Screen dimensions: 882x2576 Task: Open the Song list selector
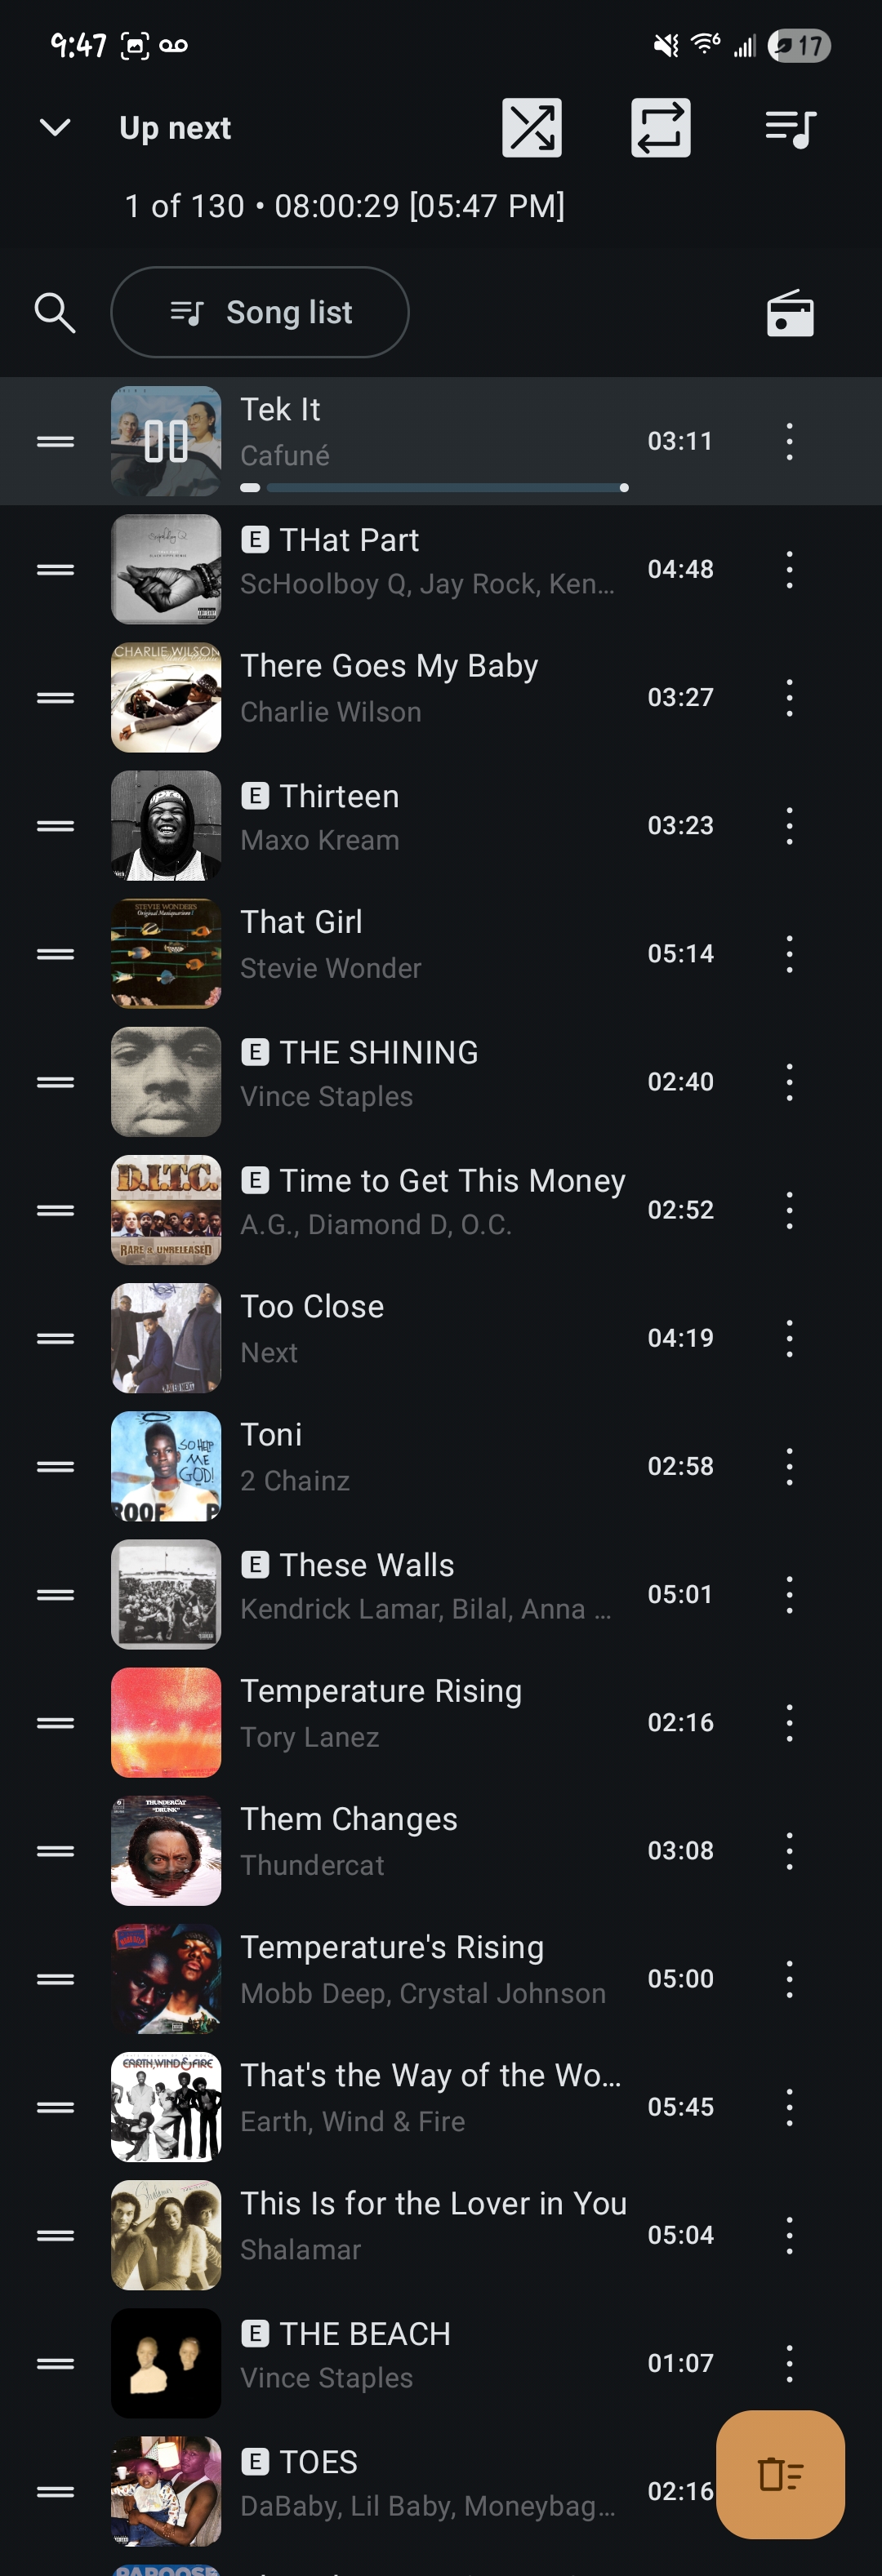point(260,313)
